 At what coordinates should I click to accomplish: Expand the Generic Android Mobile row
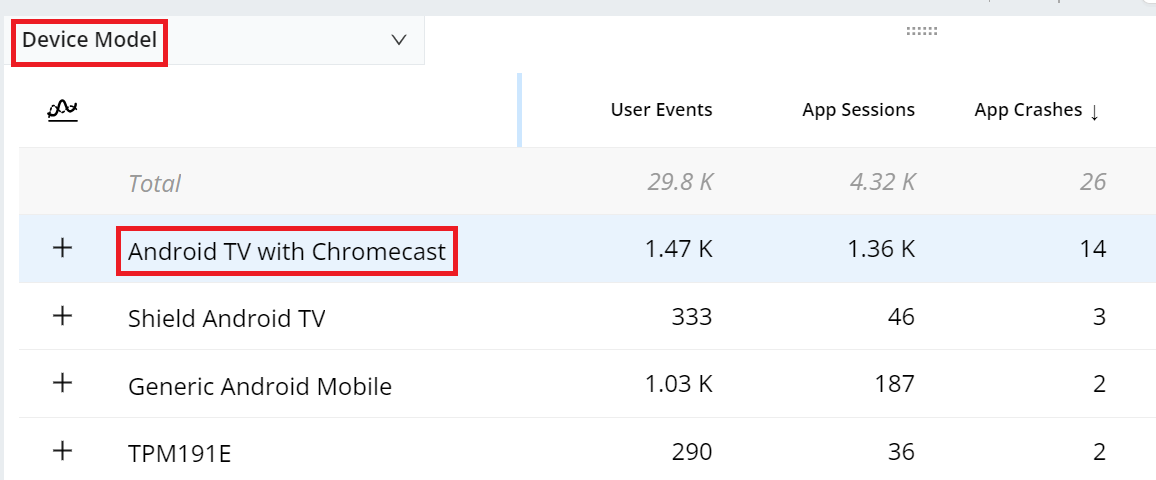click(x=62, y=384)
